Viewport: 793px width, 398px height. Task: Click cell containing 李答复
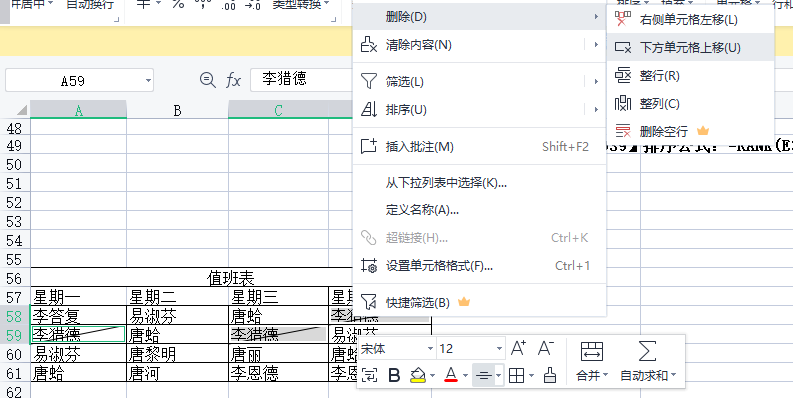[78, 316]
